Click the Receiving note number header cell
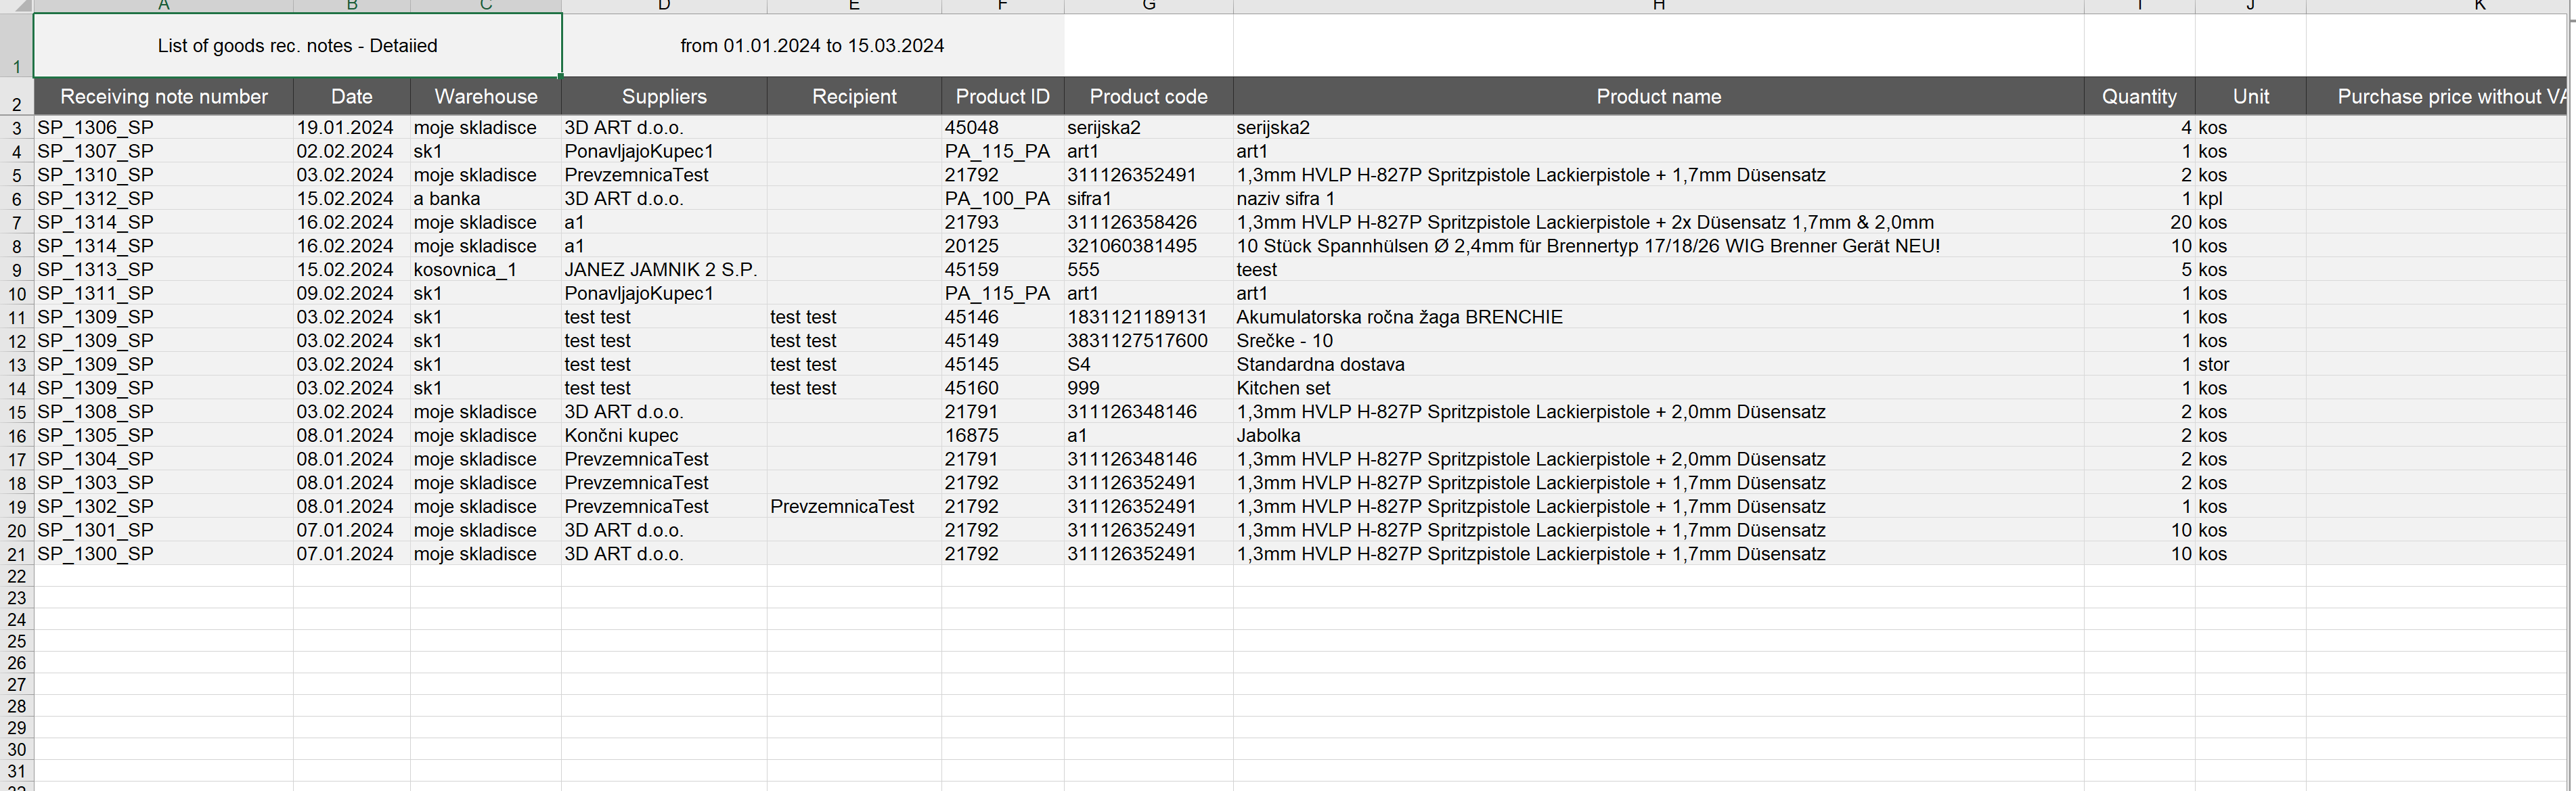 pos(163,97)
